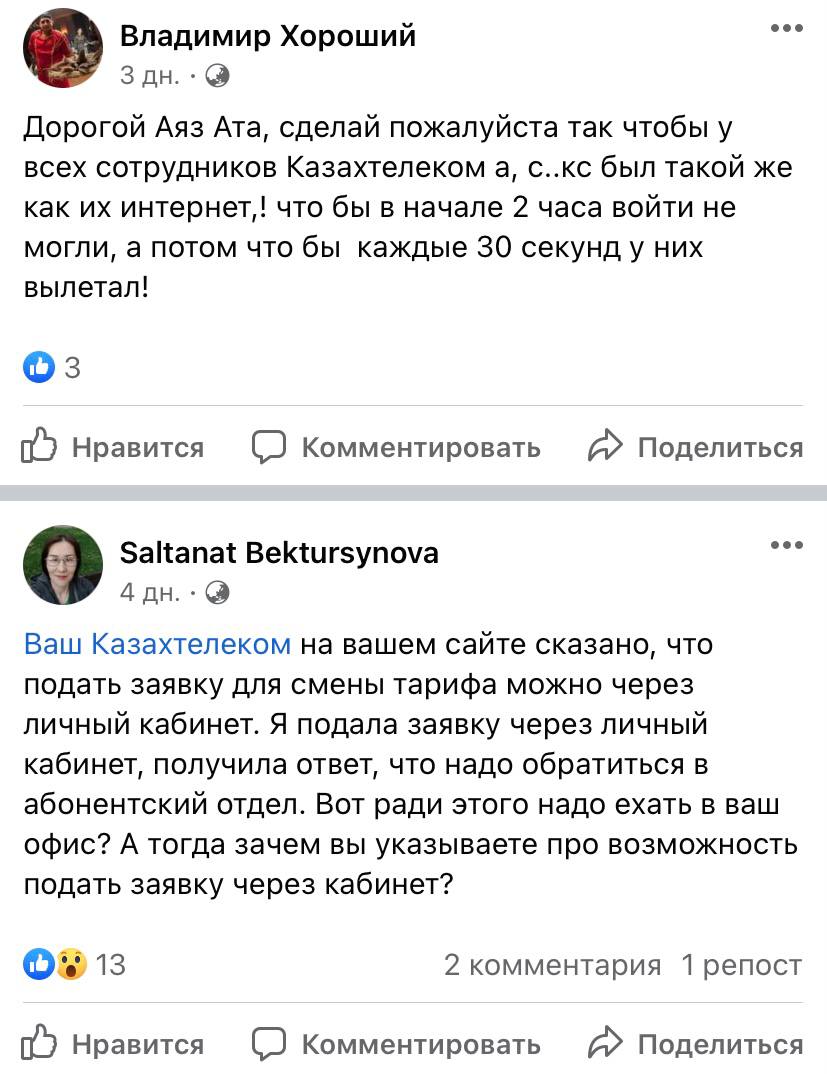
Task: View the 3 like reactions on first post
Action: [x=52, y=368]
